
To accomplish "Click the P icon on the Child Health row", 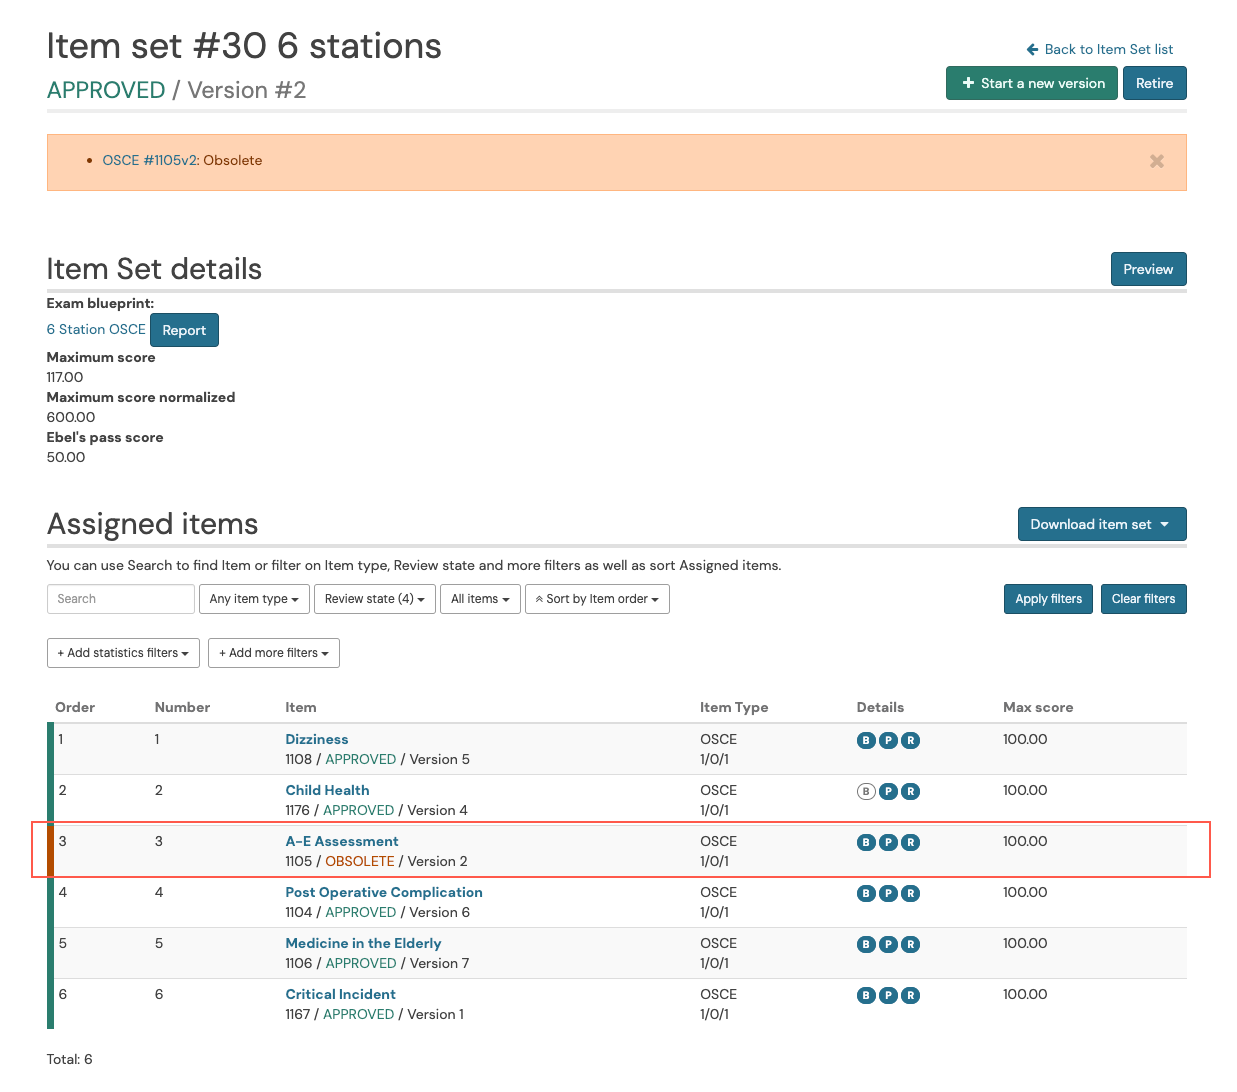I will point(888,791).
